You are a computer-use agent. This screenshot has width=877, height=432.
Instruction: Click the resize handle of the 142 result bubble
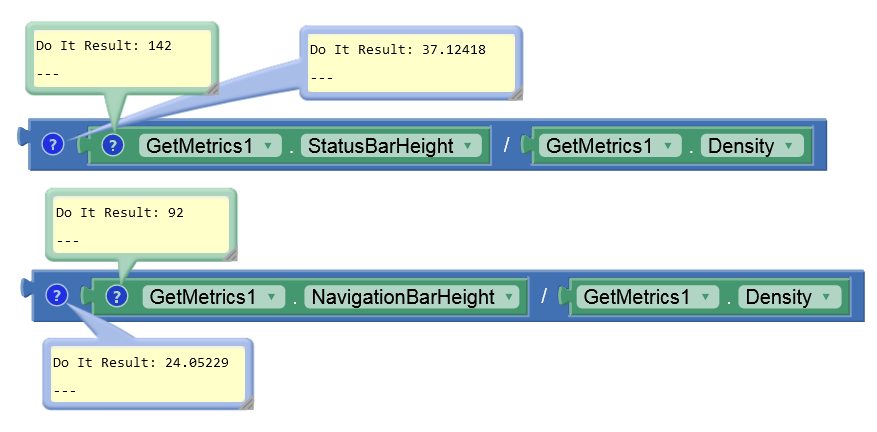point(212,88)
